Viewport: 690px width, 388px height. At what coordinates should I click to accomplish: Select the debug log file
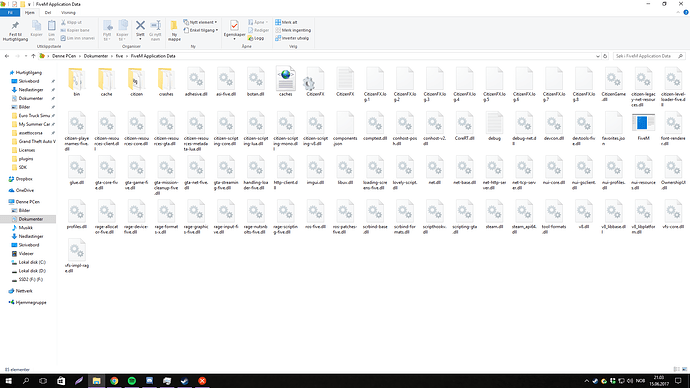pos(494,126)
